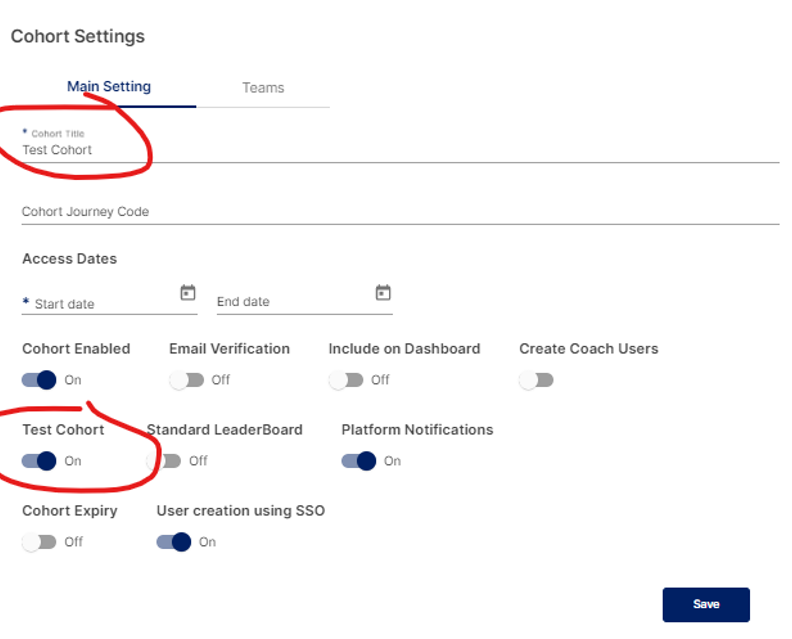Toggle Include on Dashboard switch
The image size is (792, 639).
(346, 380)
